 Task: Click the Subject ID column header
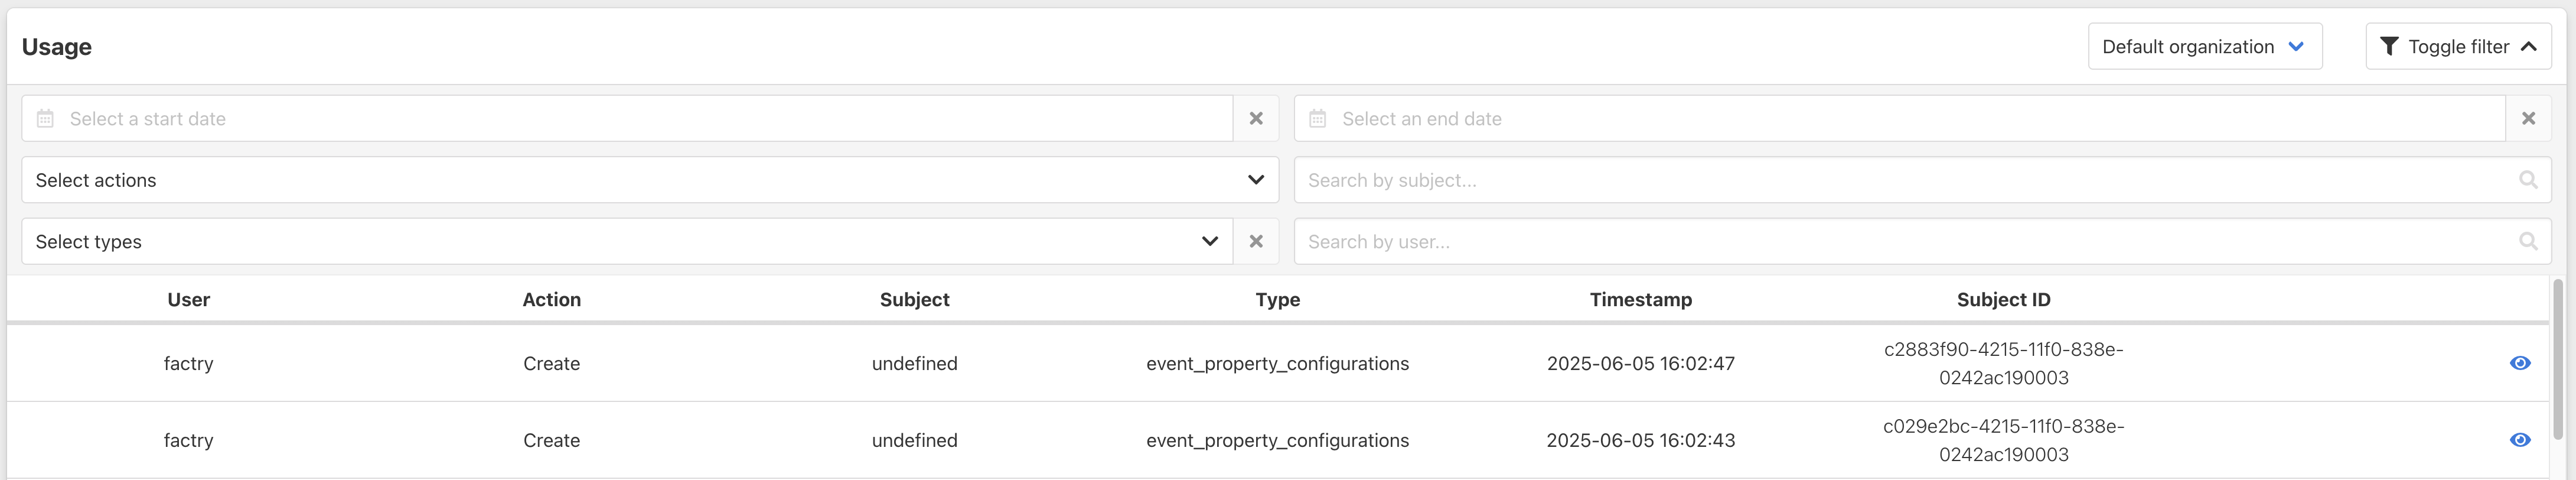click(x=2003, y=300)
